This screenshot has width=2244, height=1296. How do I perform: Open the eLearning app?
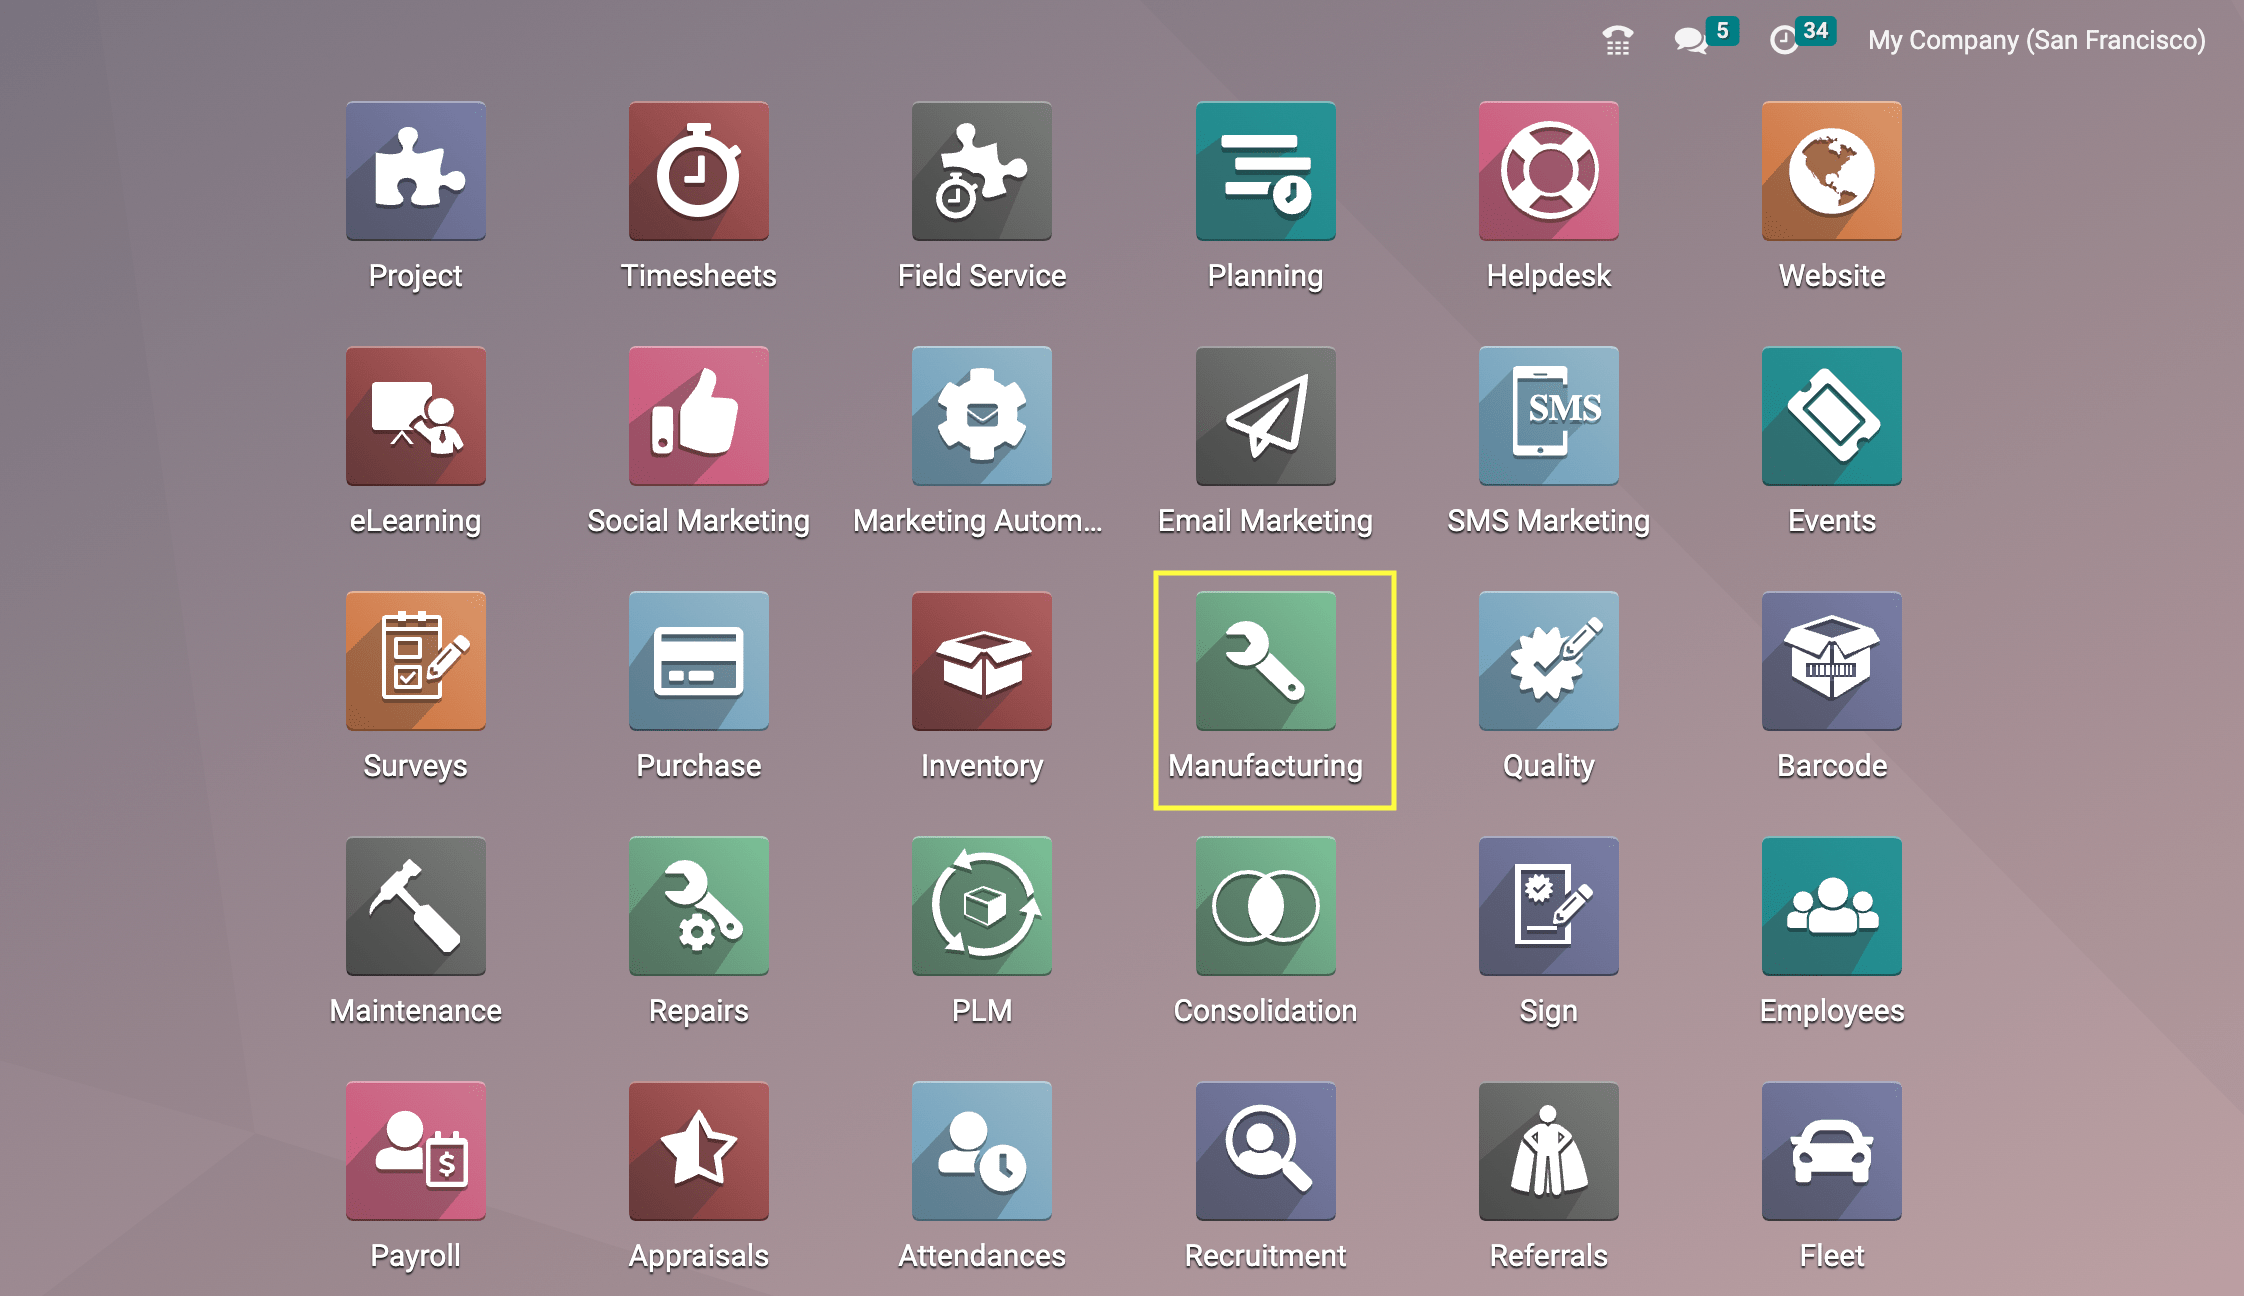[x=415, y=416]
